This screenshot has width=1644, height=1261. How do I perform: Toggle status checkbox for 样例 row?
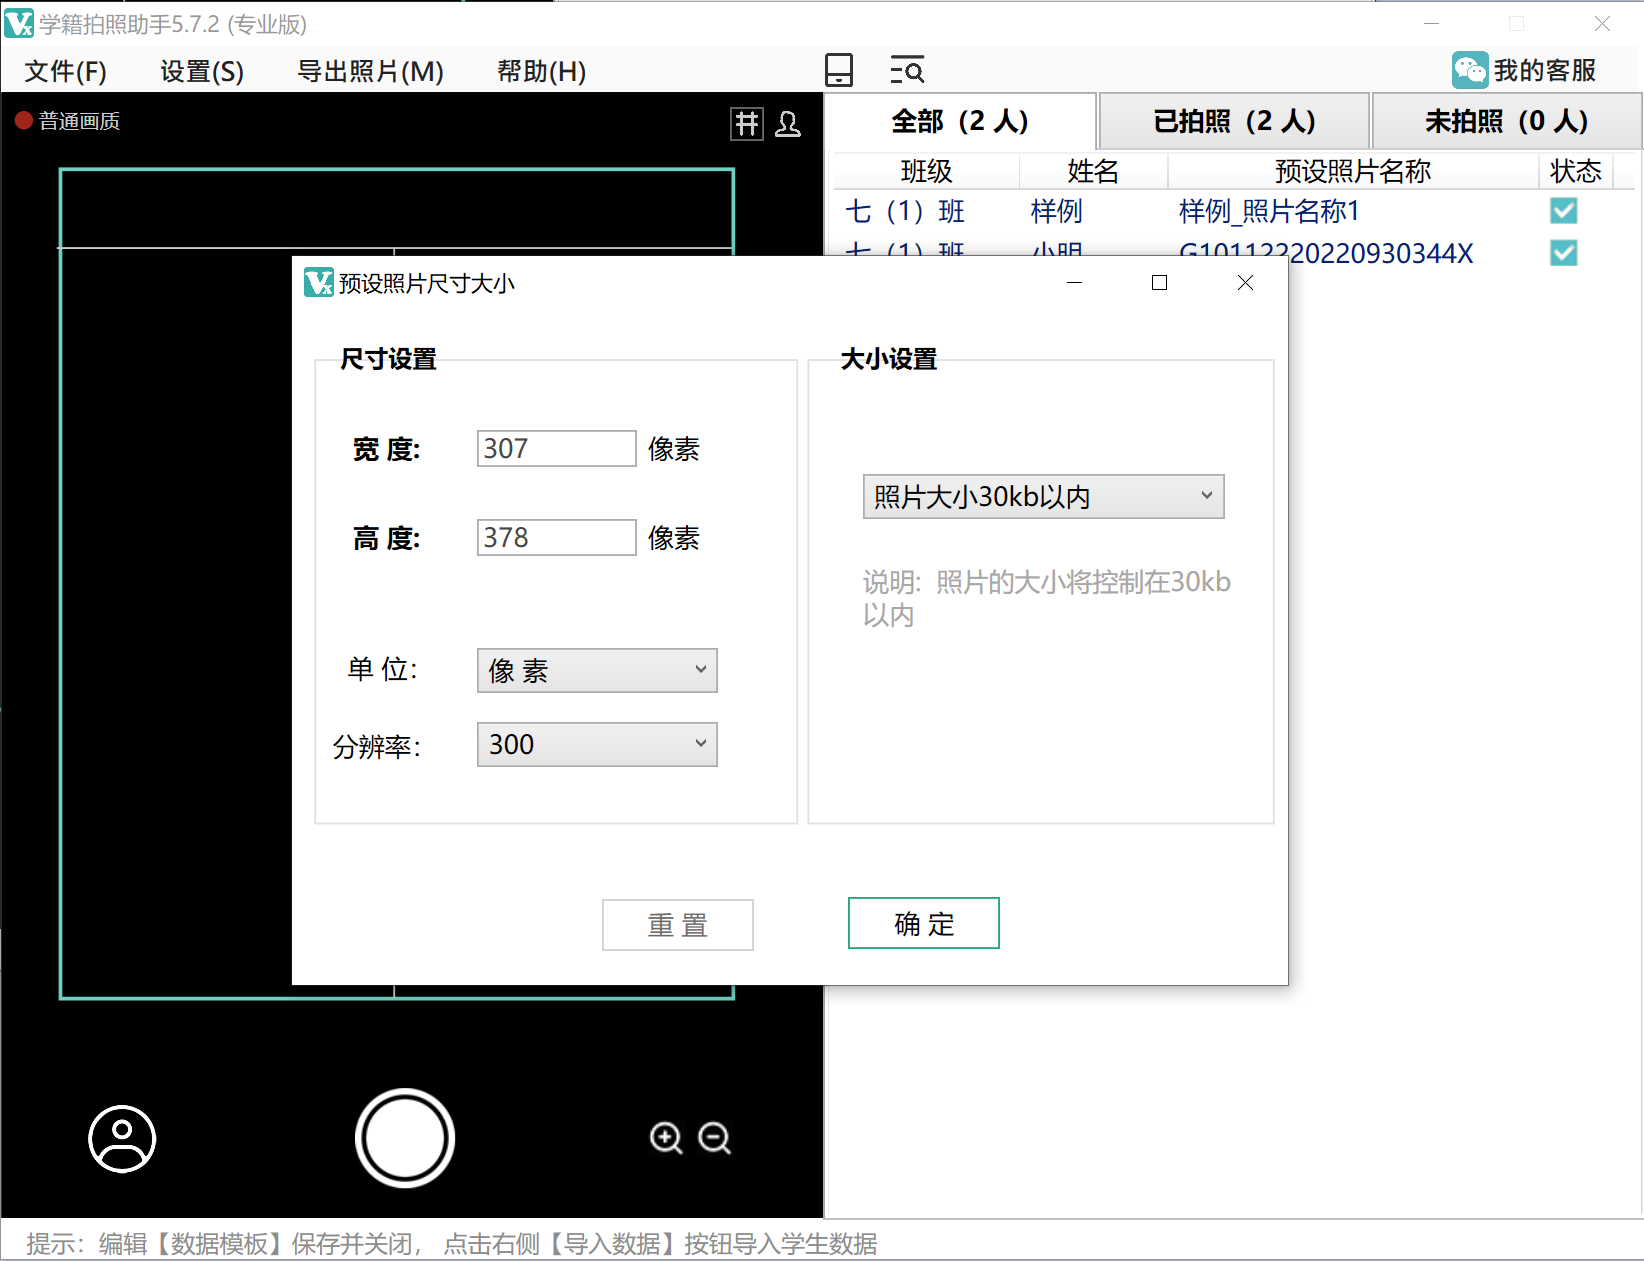click(x=1564, y=211)
